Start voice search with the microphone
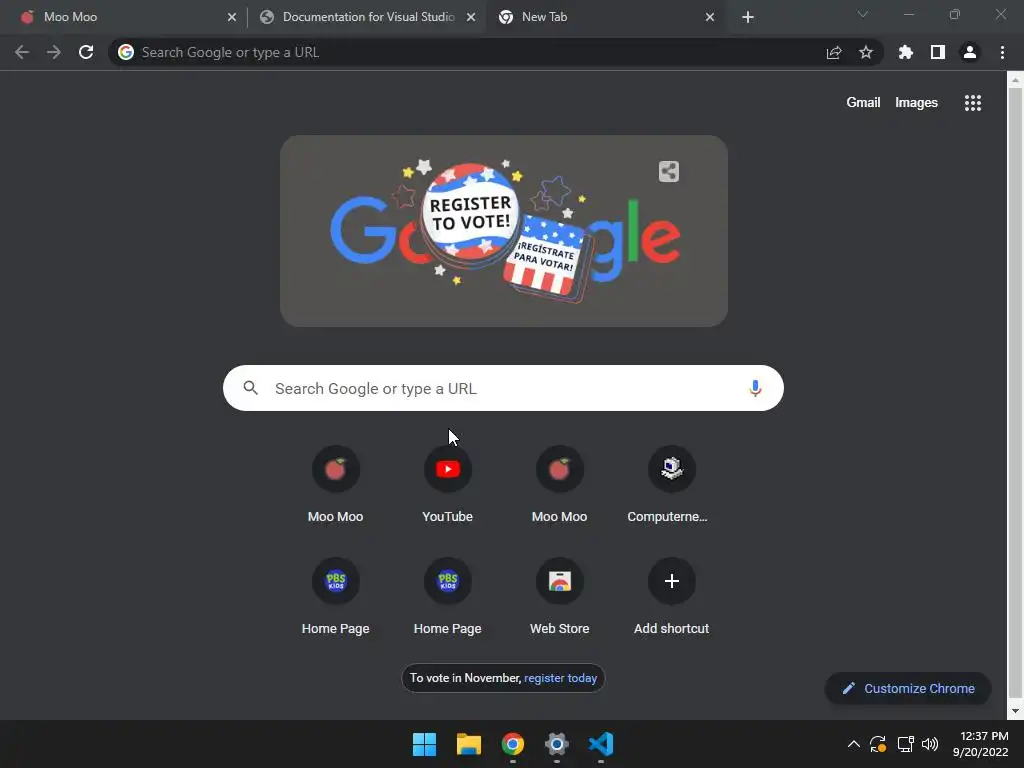The height and width of the screenshot is (768, 1024). [x=755, y=389]
